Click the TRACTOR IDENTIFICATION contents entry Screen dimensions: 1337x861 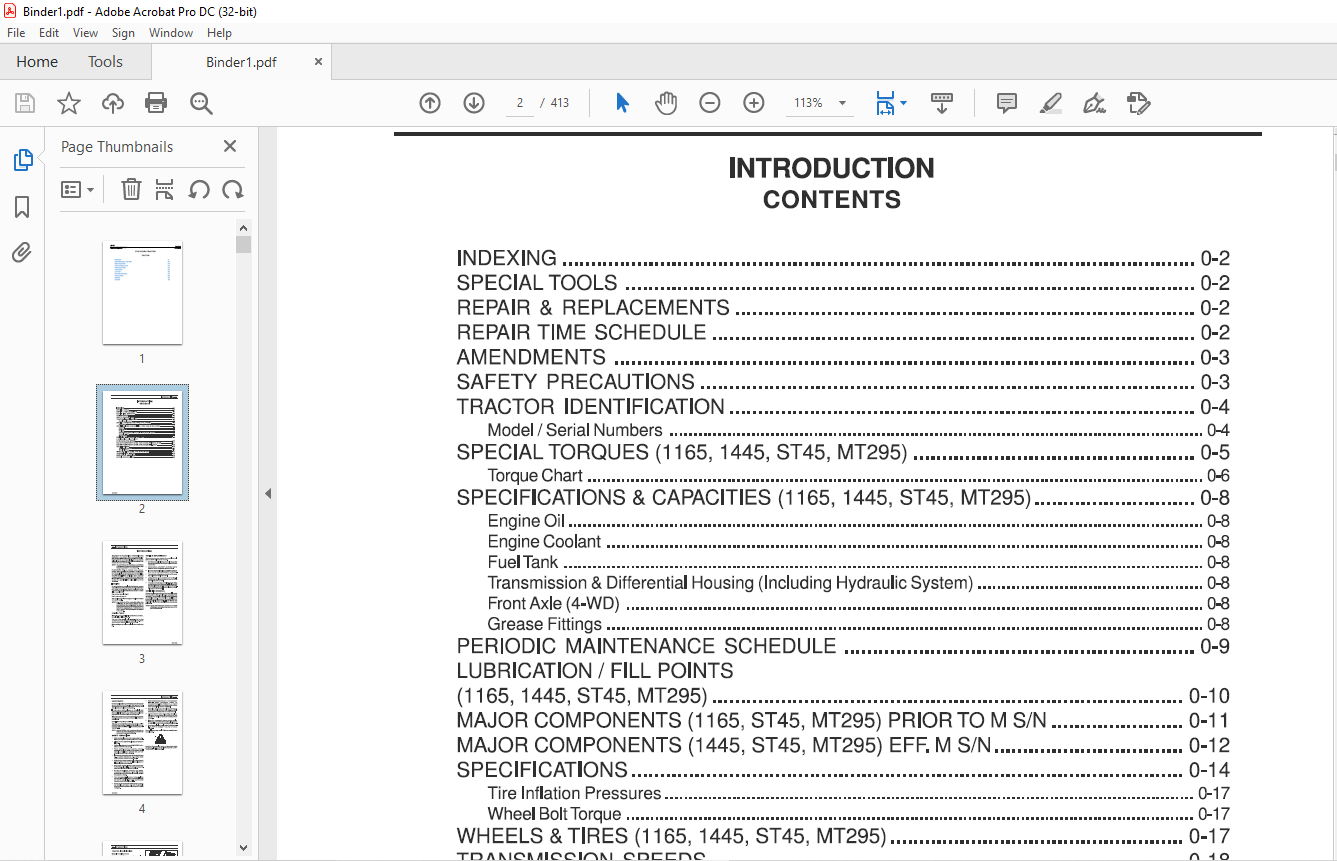click(x=843, y=407)
